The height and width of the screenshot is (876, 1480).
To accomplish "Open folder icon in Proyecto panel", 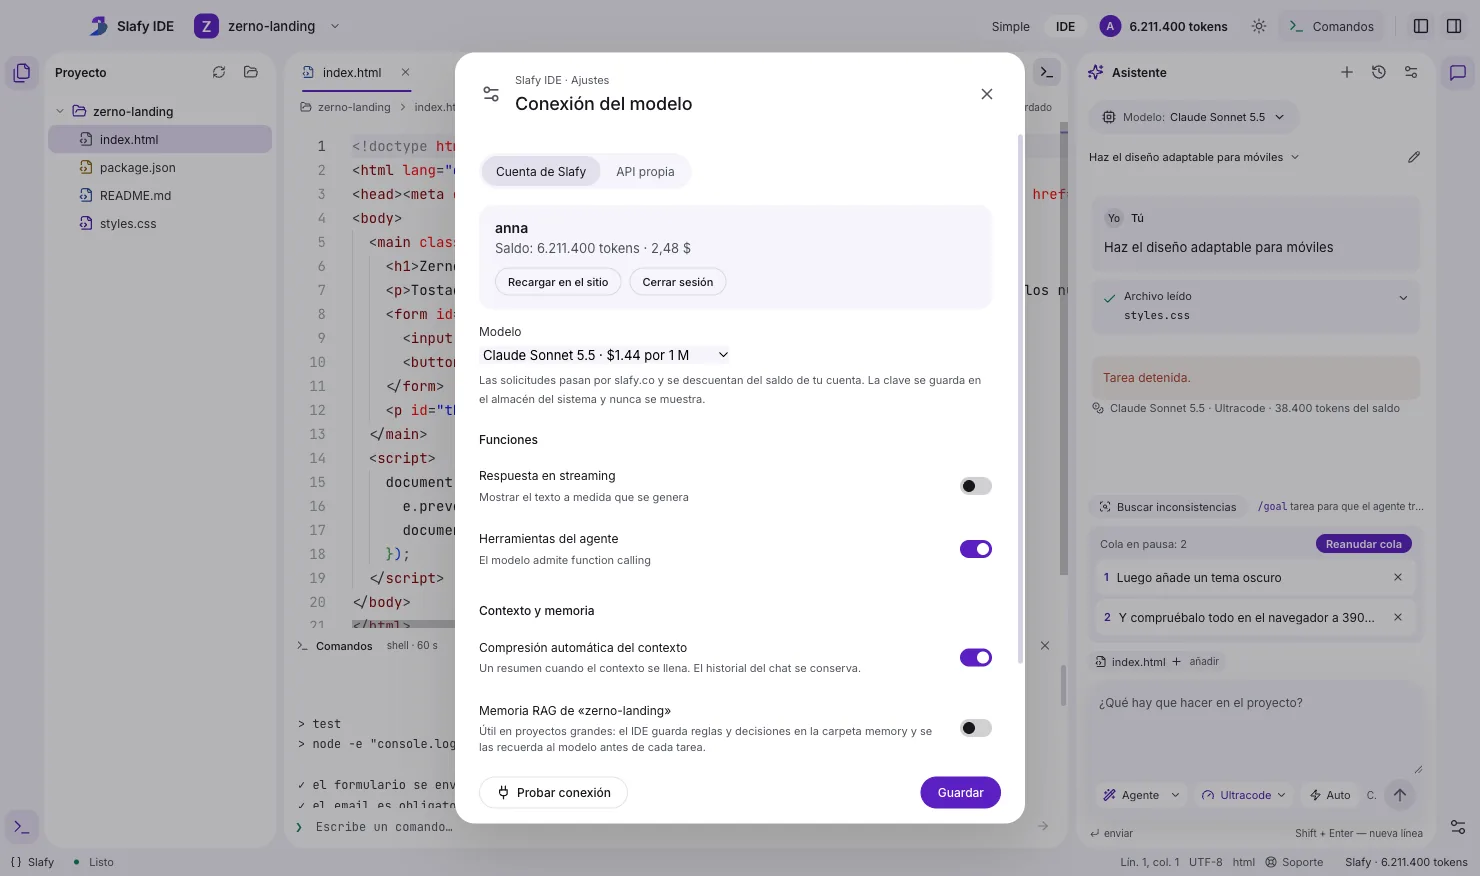I will pos(251,72).
